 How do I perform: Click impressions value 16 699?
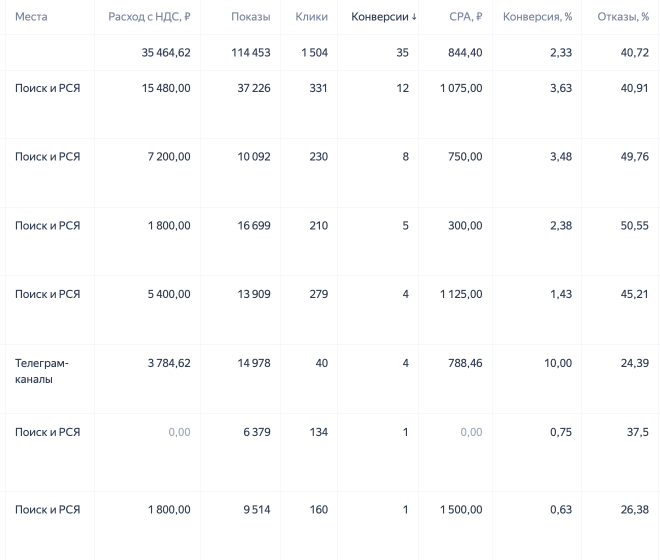[x=254, y=226]
